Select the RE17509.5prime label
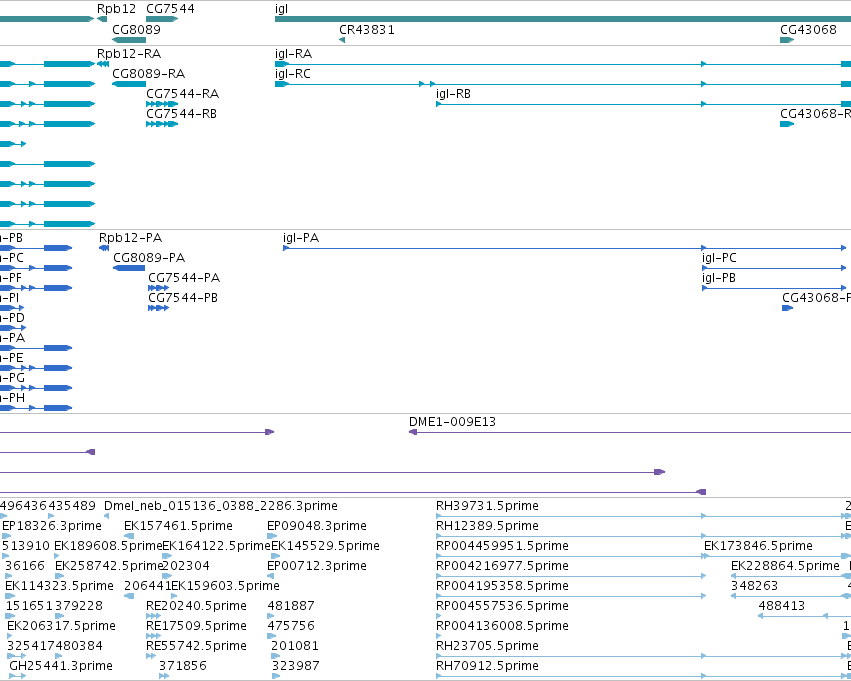The image size is (851, 681). (196, 626)
